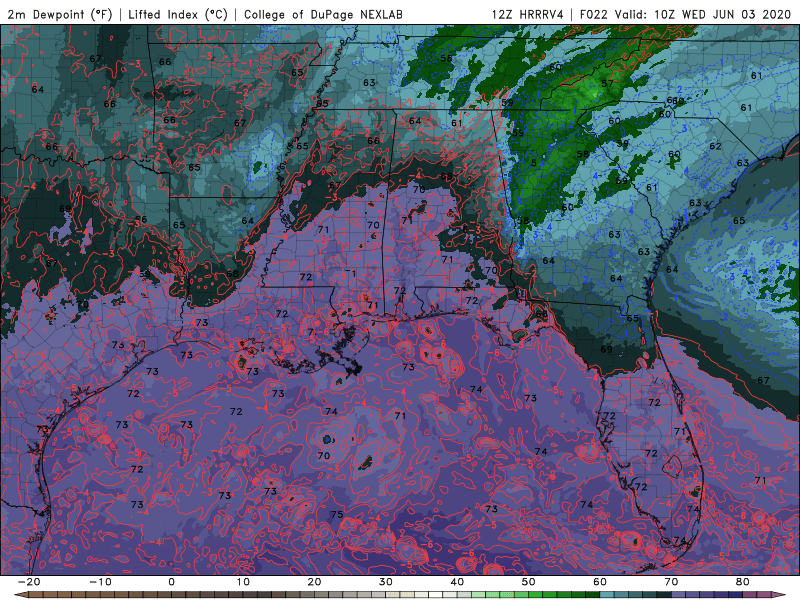Click the "2m Dewpoint (°F)" title text

[x=60, y=14]
